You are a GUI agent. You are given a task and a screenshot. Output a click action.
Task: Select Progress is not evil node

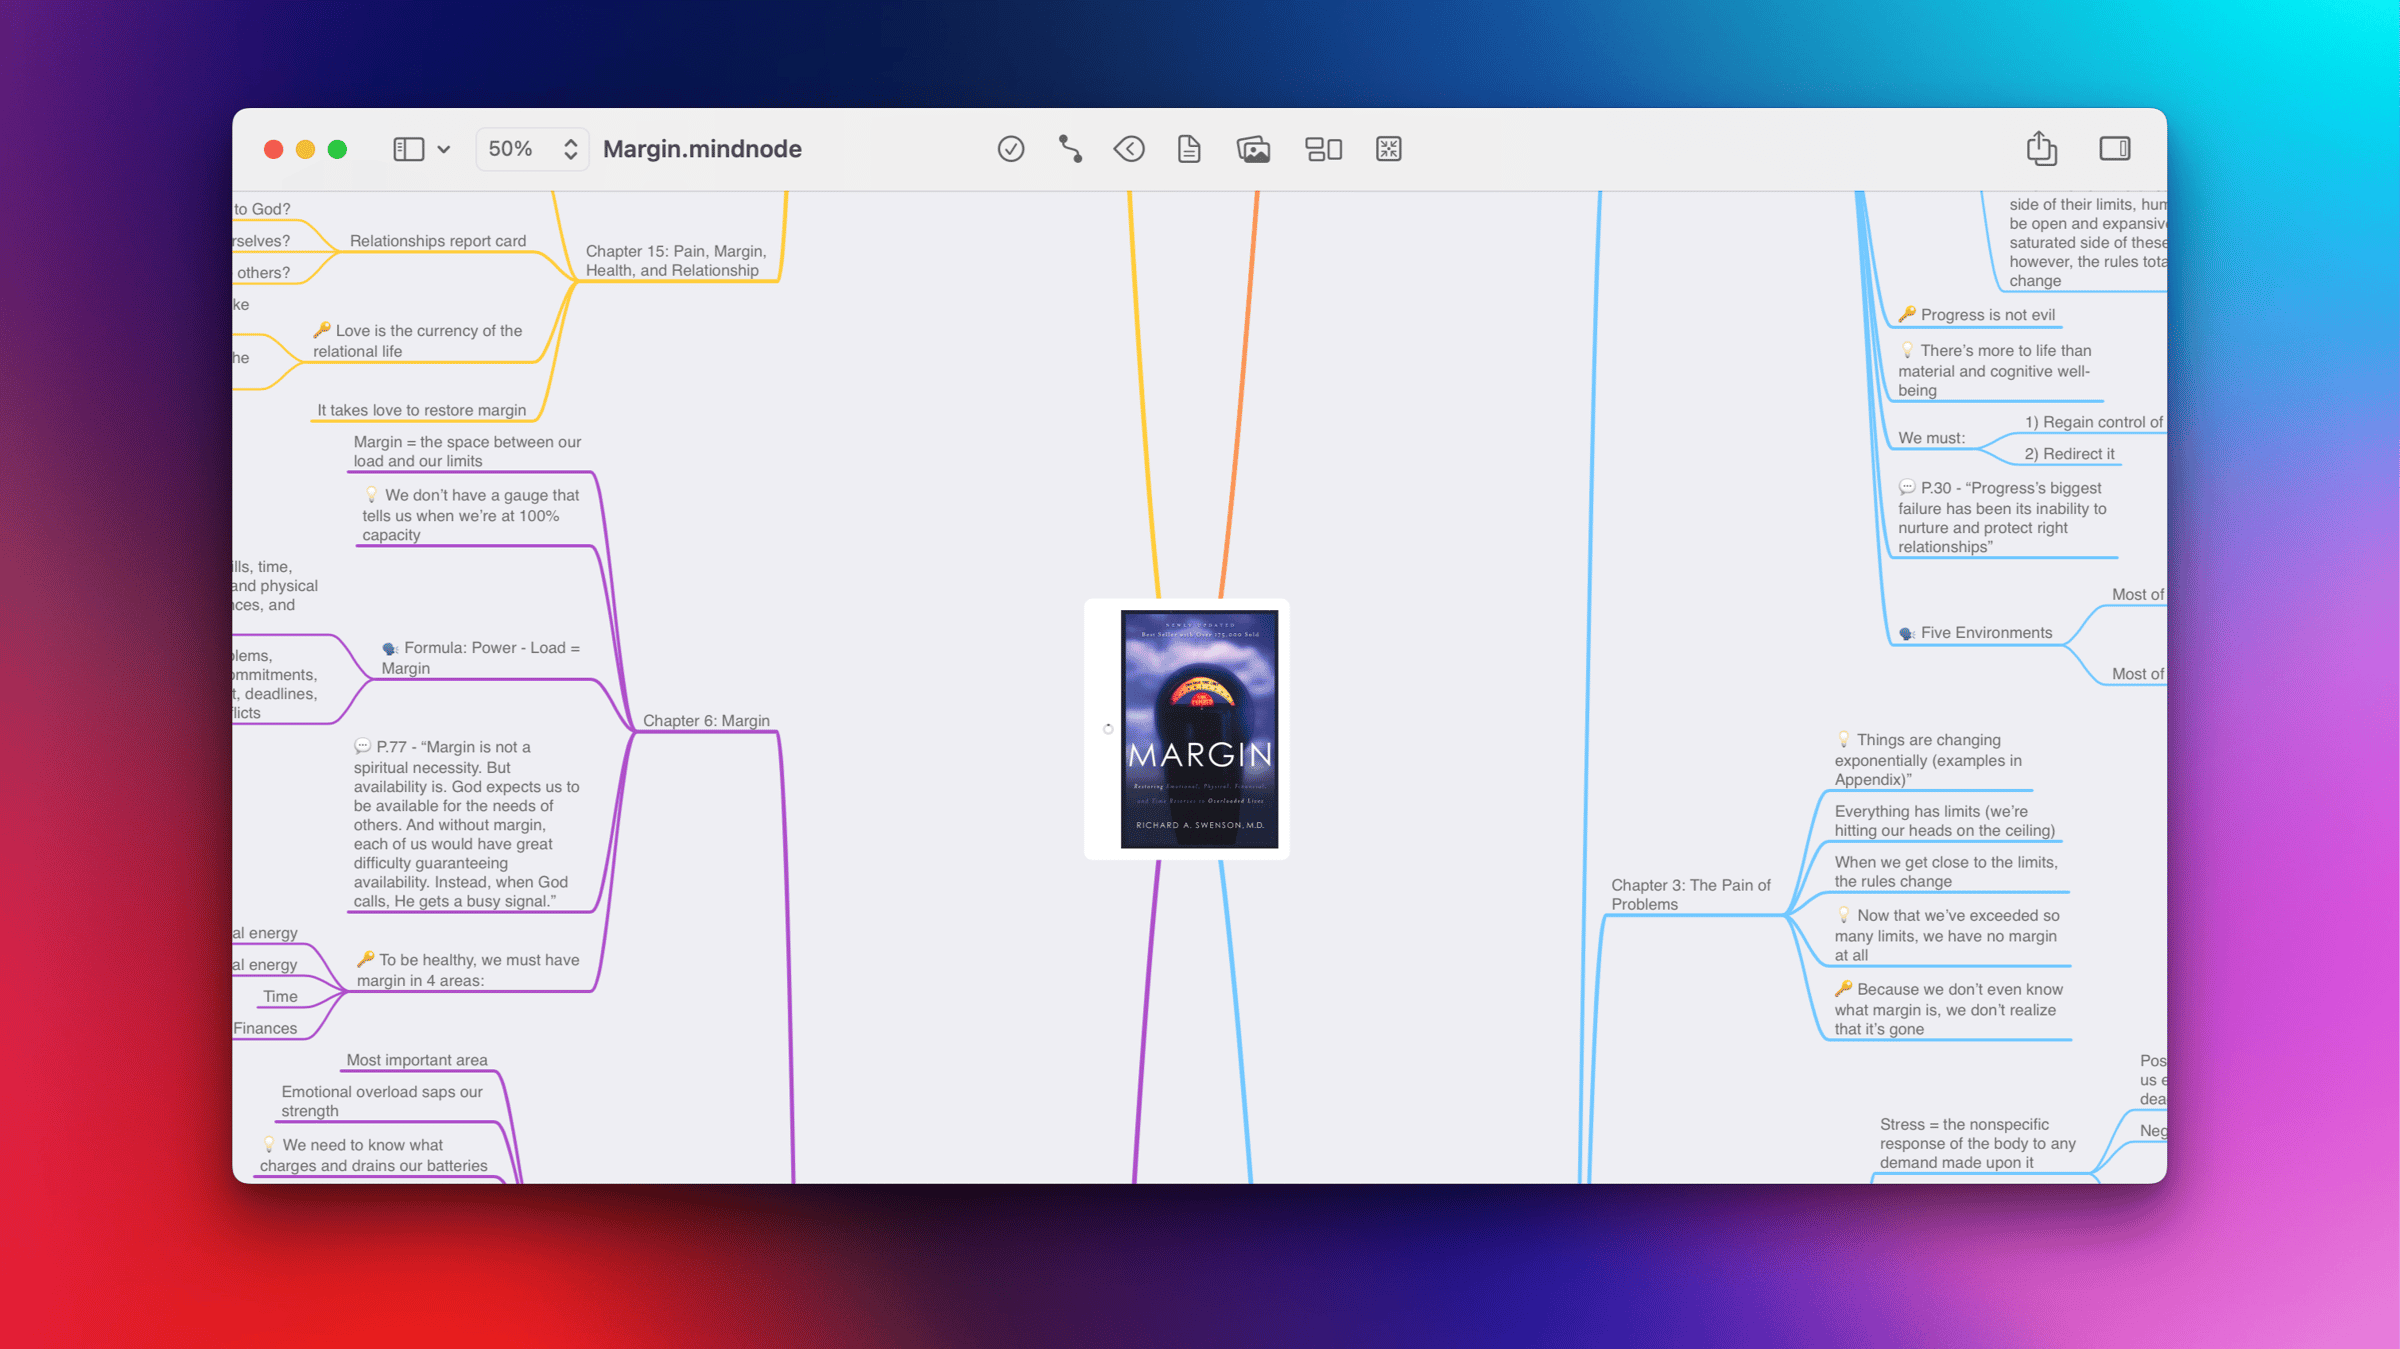[1977, 315]
